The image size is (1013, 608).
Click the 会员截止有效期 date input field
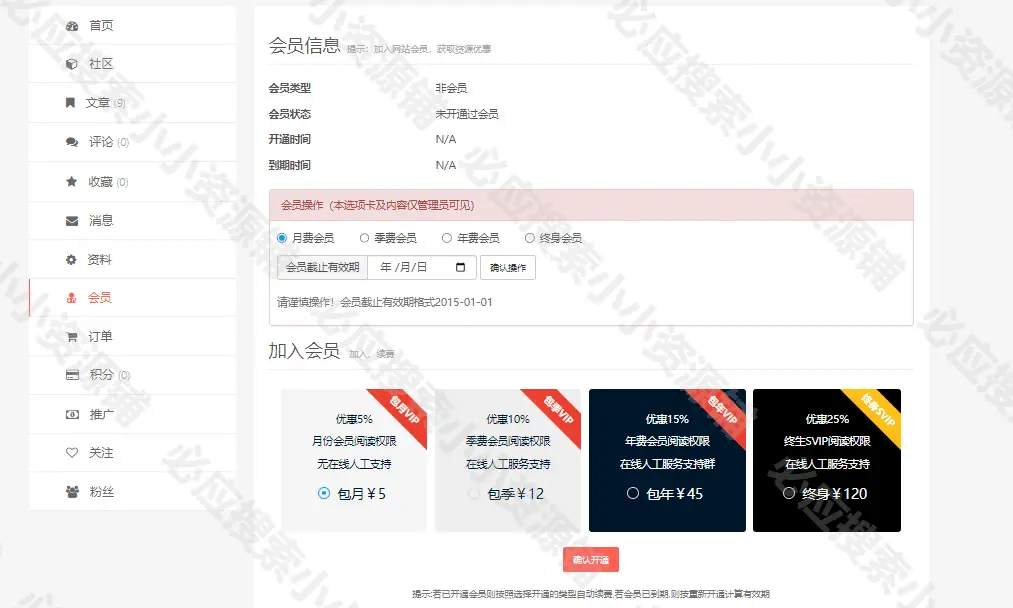point(410,268)
